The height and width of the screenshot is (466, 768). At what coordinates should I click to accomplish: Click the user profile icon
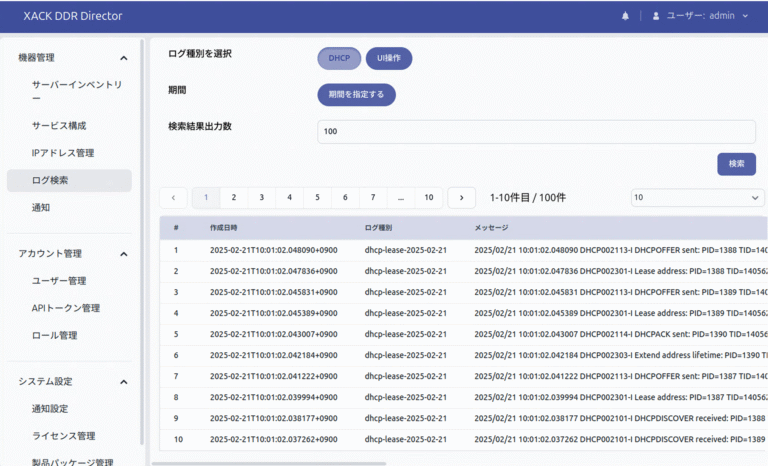coord(656,16)
